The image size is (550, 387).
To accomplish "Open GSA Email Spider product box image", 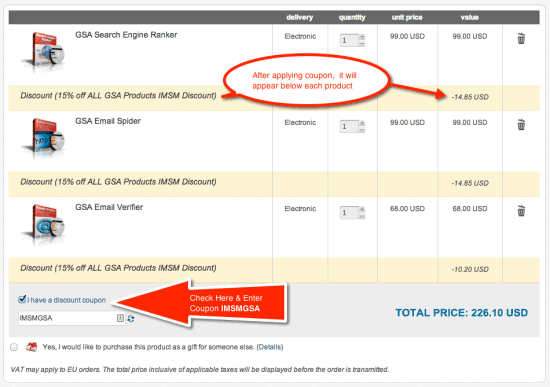I will [x=44, y=138].
